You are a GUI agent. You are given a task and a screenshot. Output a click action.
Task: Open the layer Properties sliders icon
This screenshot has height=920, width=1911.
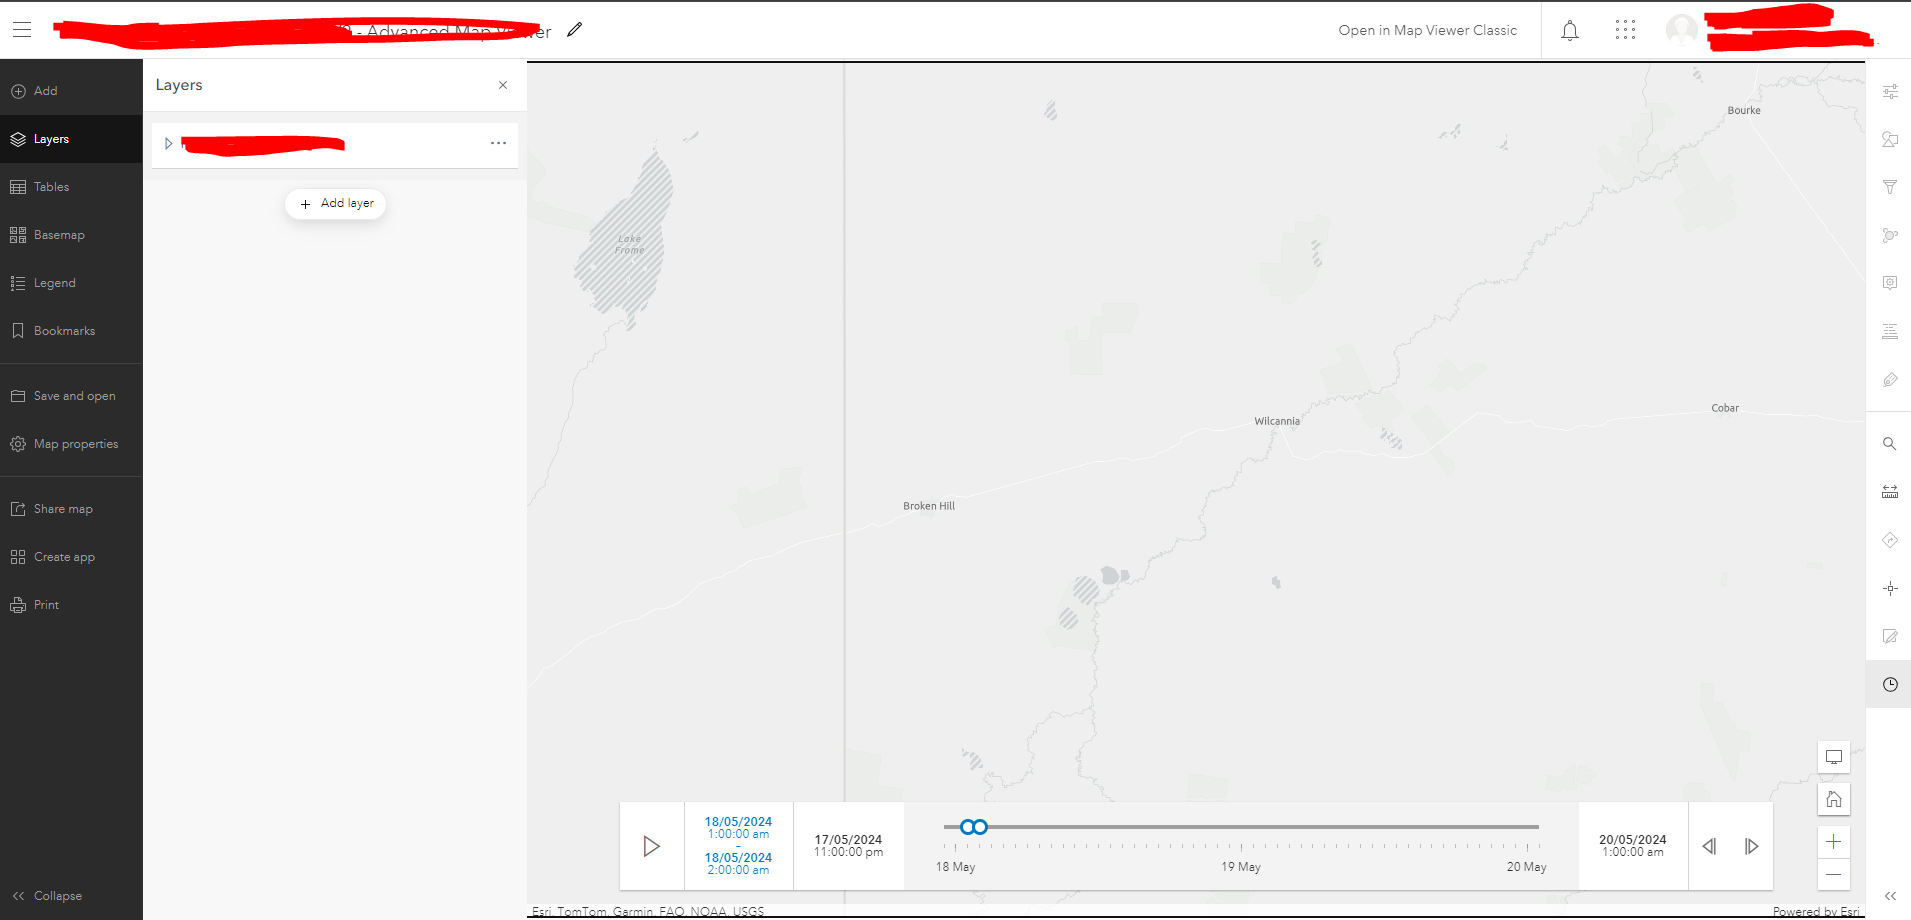[x=1890, y=91]
